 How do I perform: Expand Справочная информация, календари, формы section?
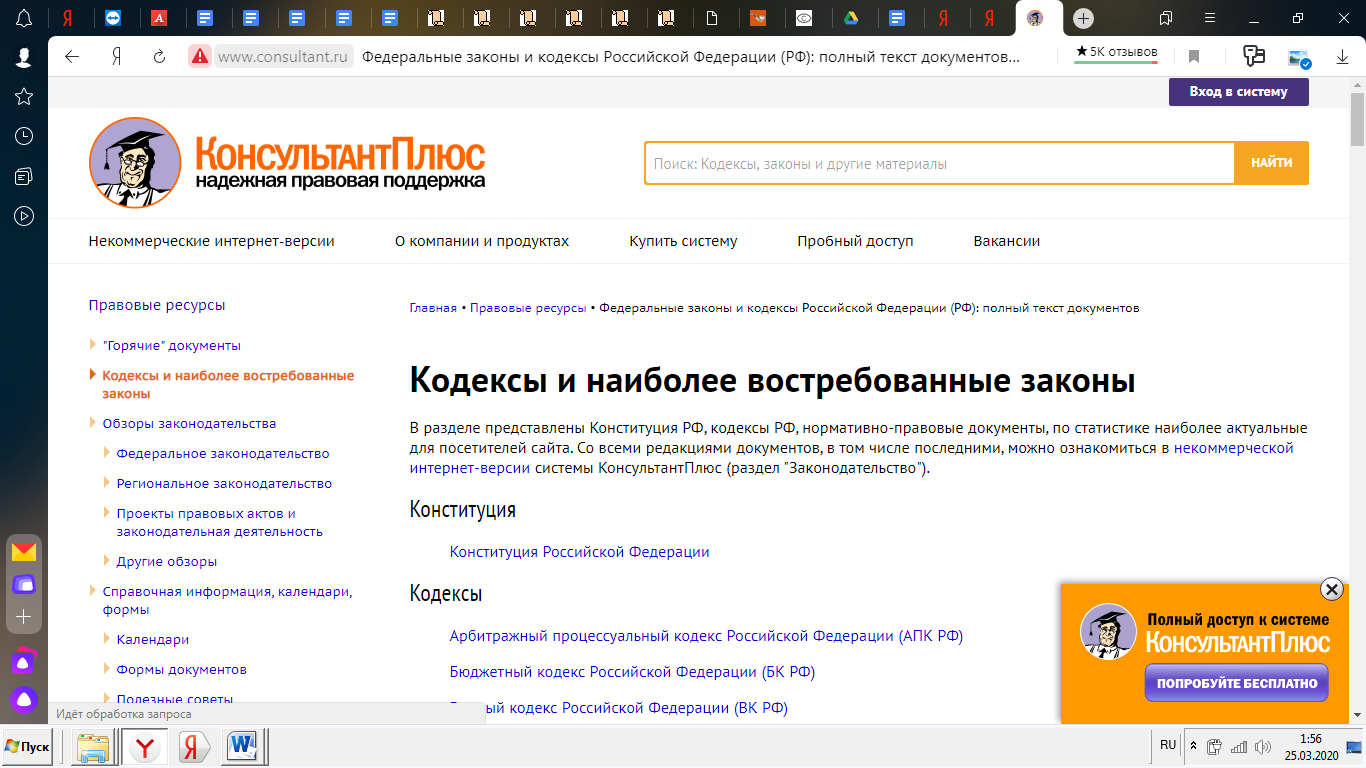point(94,591)
